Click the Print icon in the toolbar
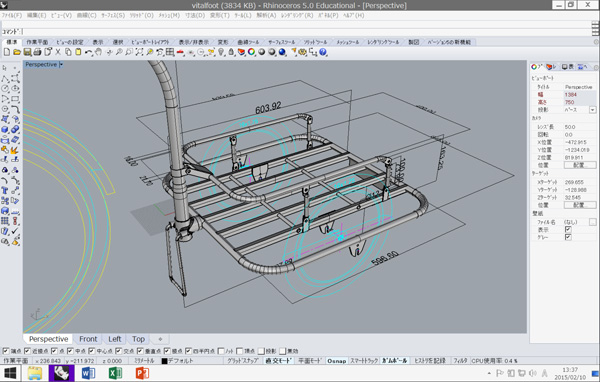 37,52
